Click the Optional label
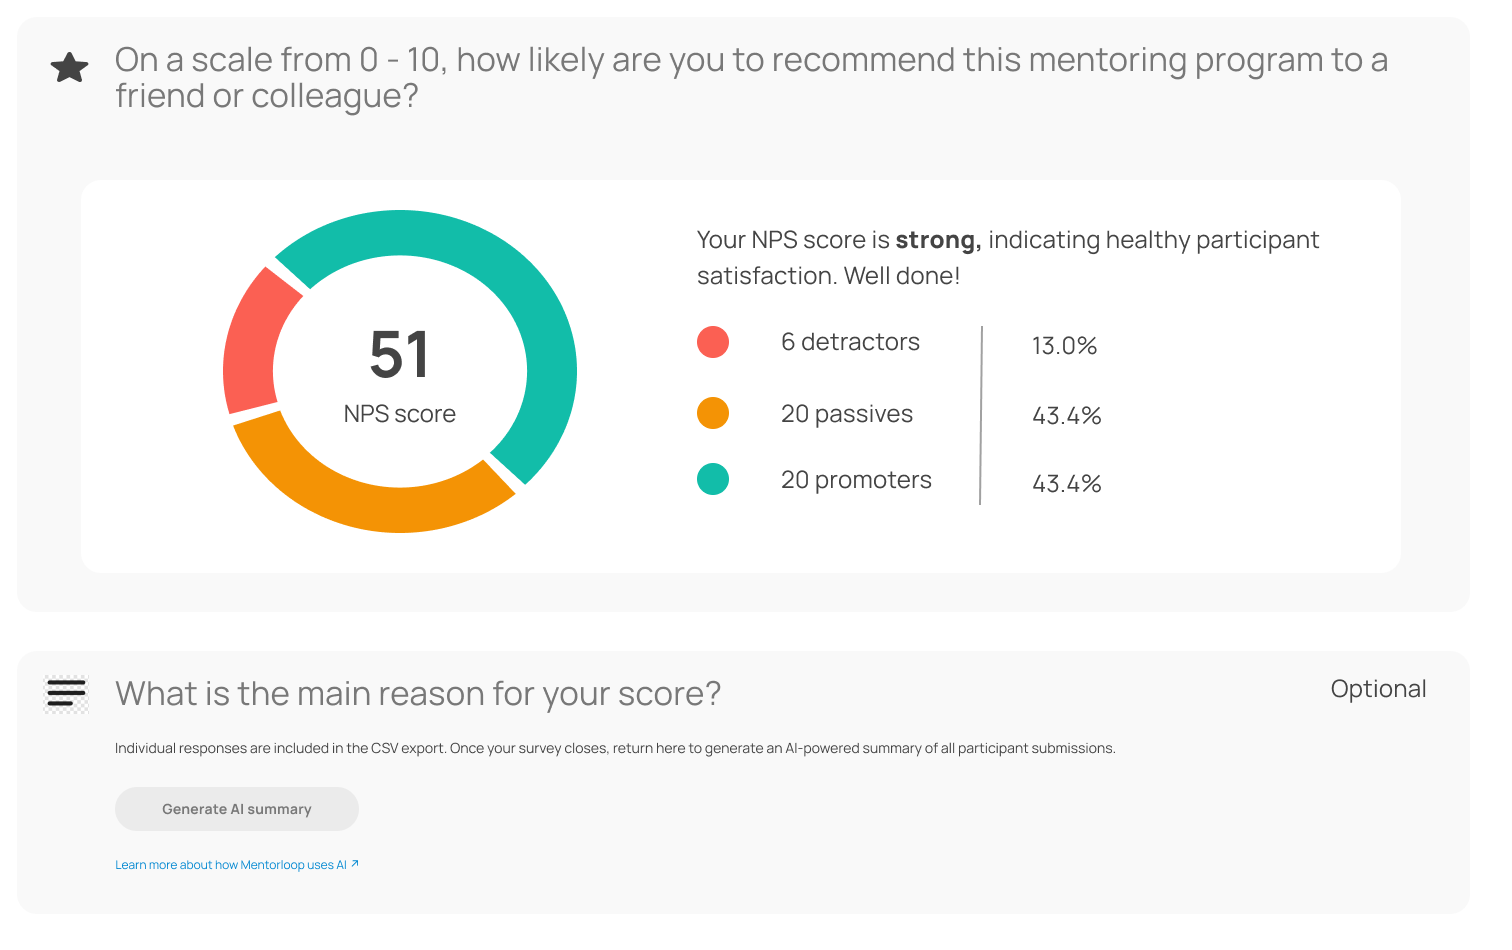 (1378, 689)
